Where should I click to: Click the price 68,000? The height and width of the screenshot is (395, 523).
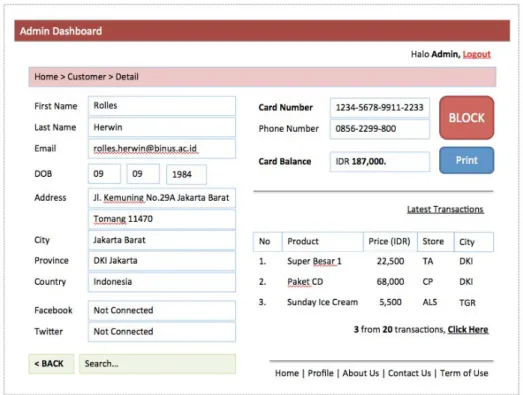[x=390, y=282]
